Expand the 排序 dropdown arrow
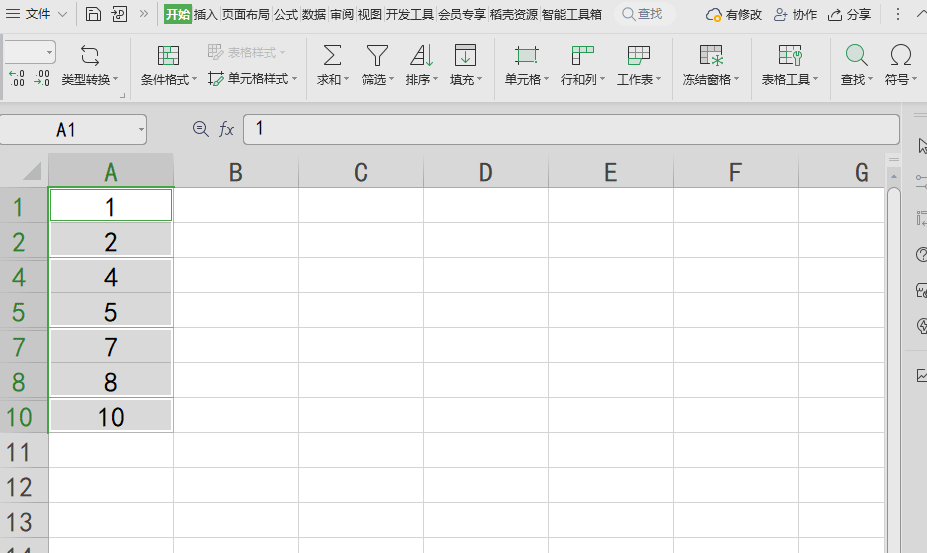This screenshot has height=553, width=927. (436, 79)
